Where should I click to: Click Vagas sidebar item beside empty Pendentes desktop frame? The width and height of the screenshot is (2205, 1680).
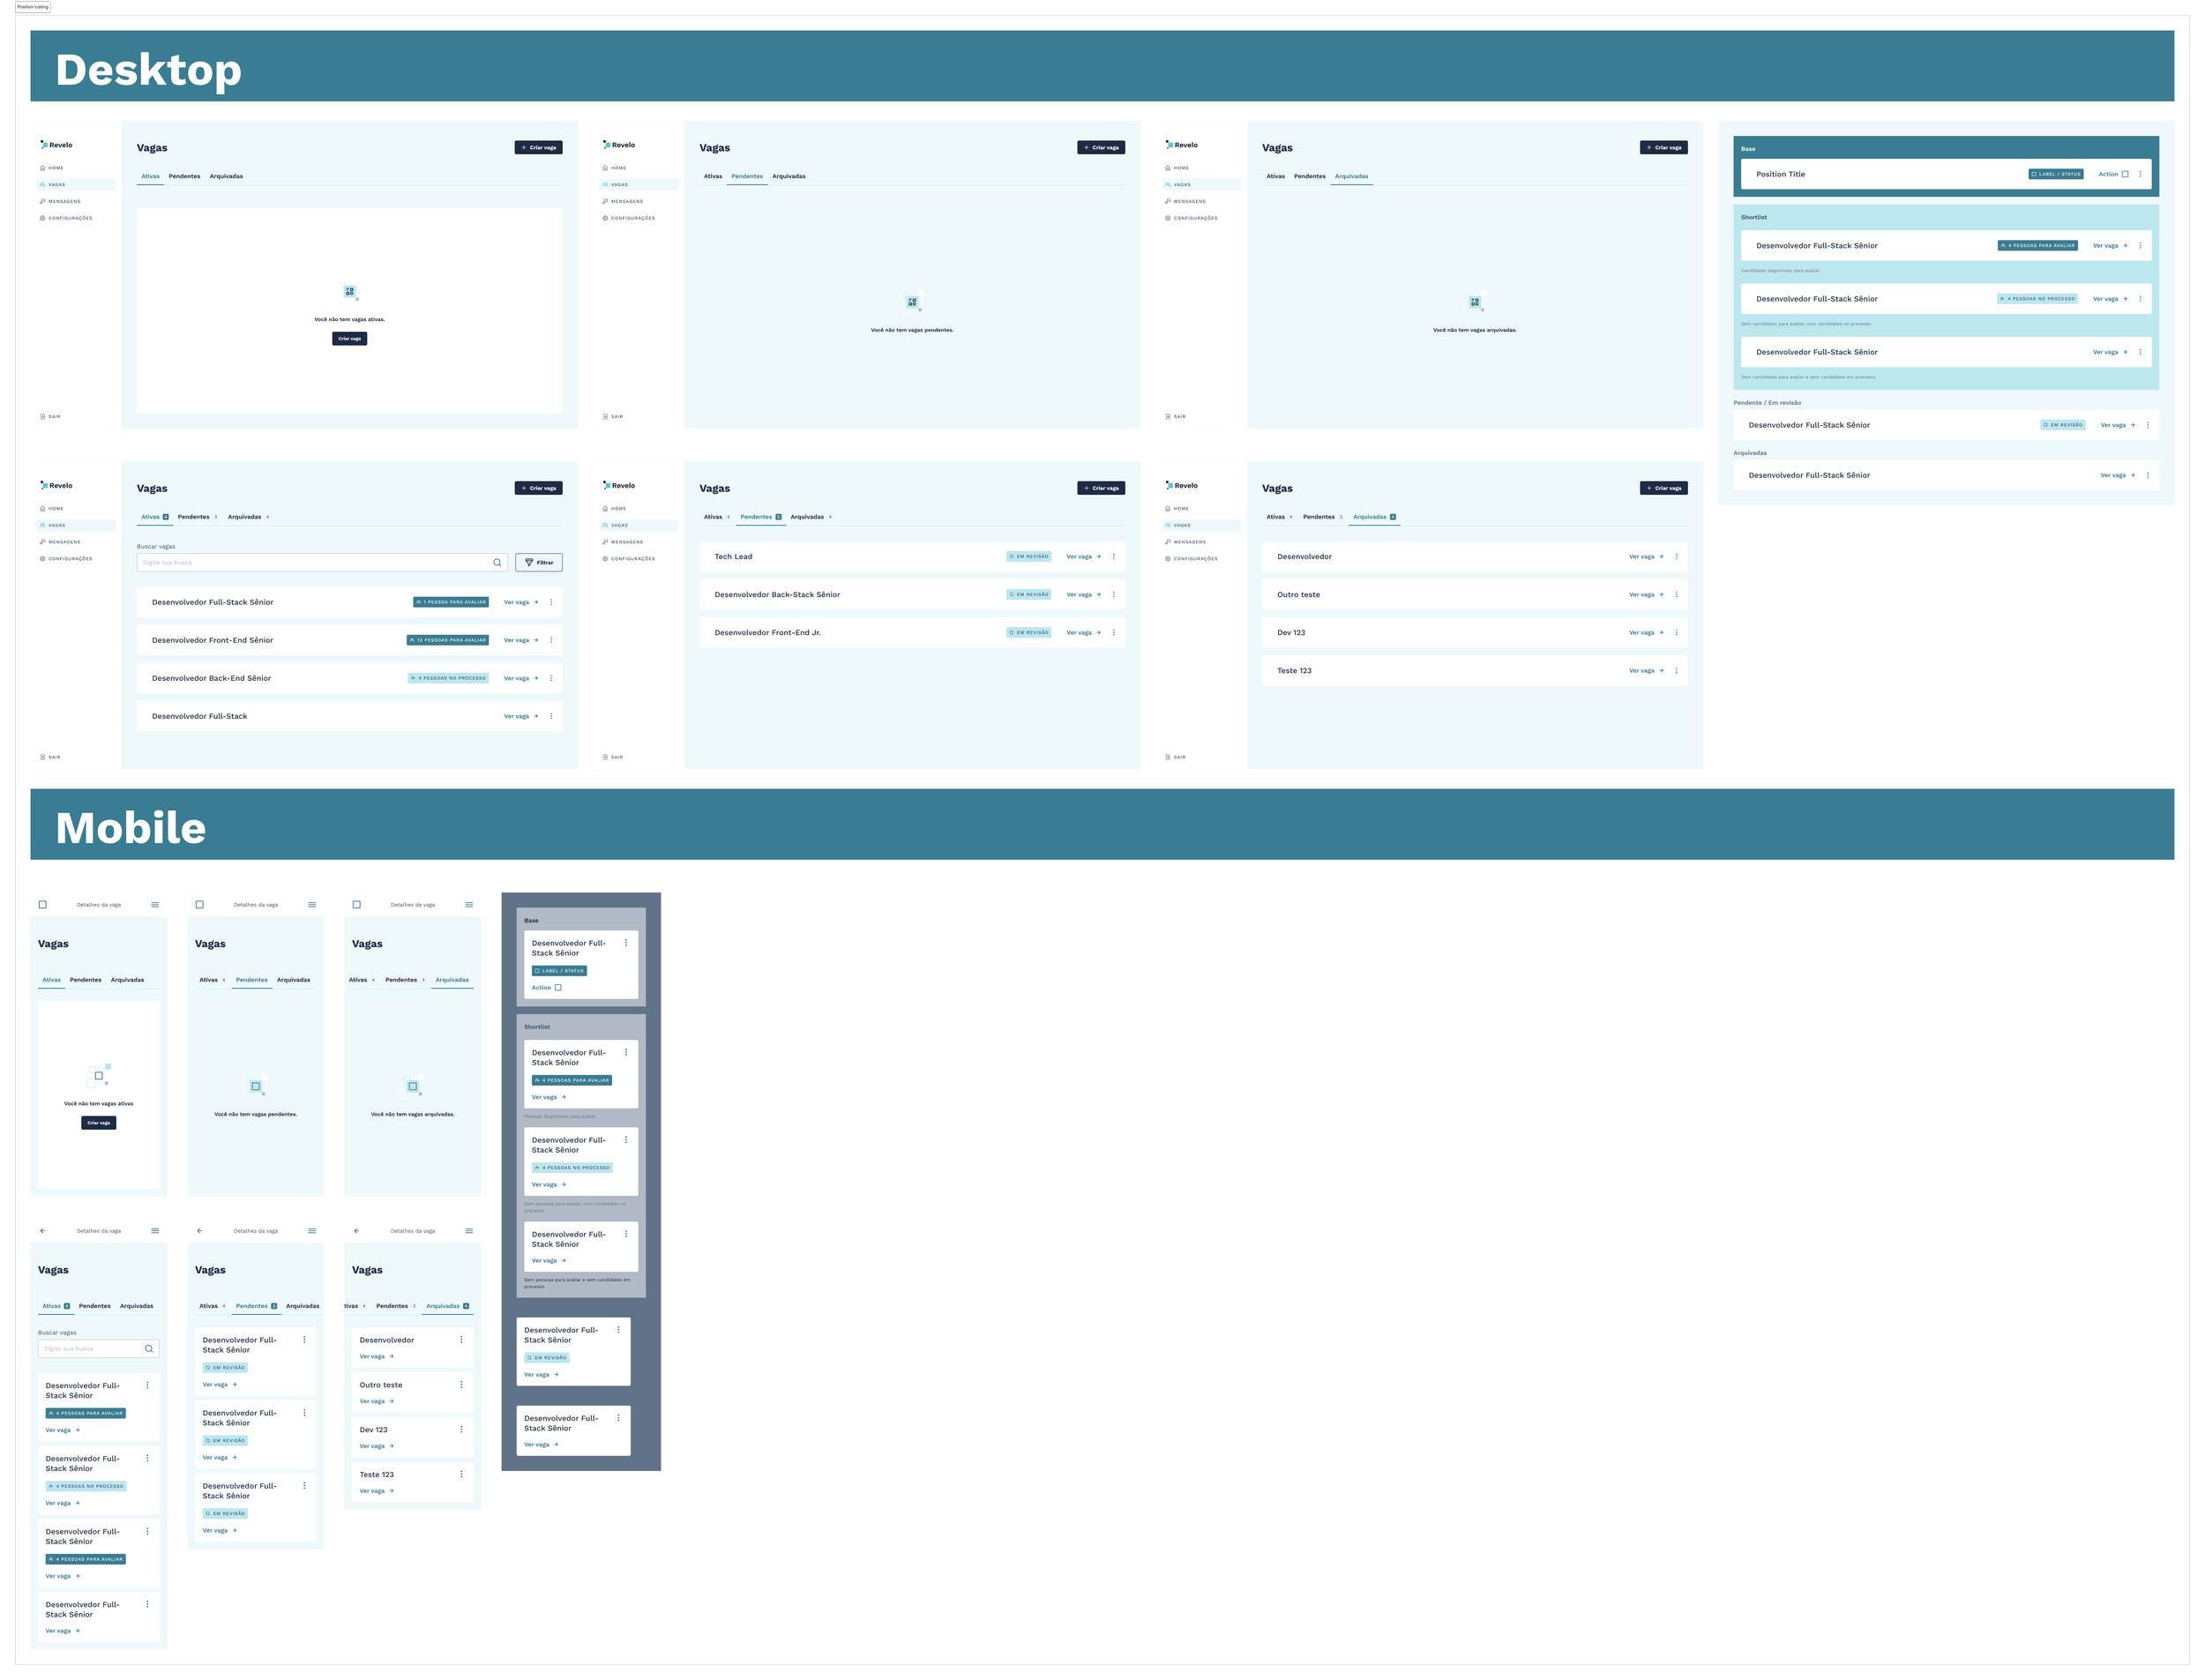coord(639,184)
